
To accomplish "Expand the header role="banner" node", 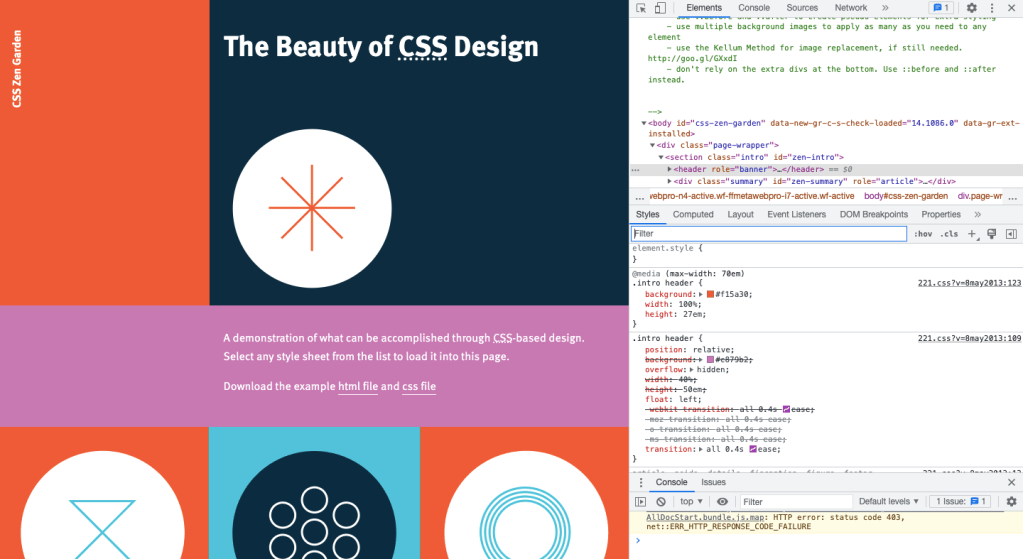I will (x=670, y=170).
